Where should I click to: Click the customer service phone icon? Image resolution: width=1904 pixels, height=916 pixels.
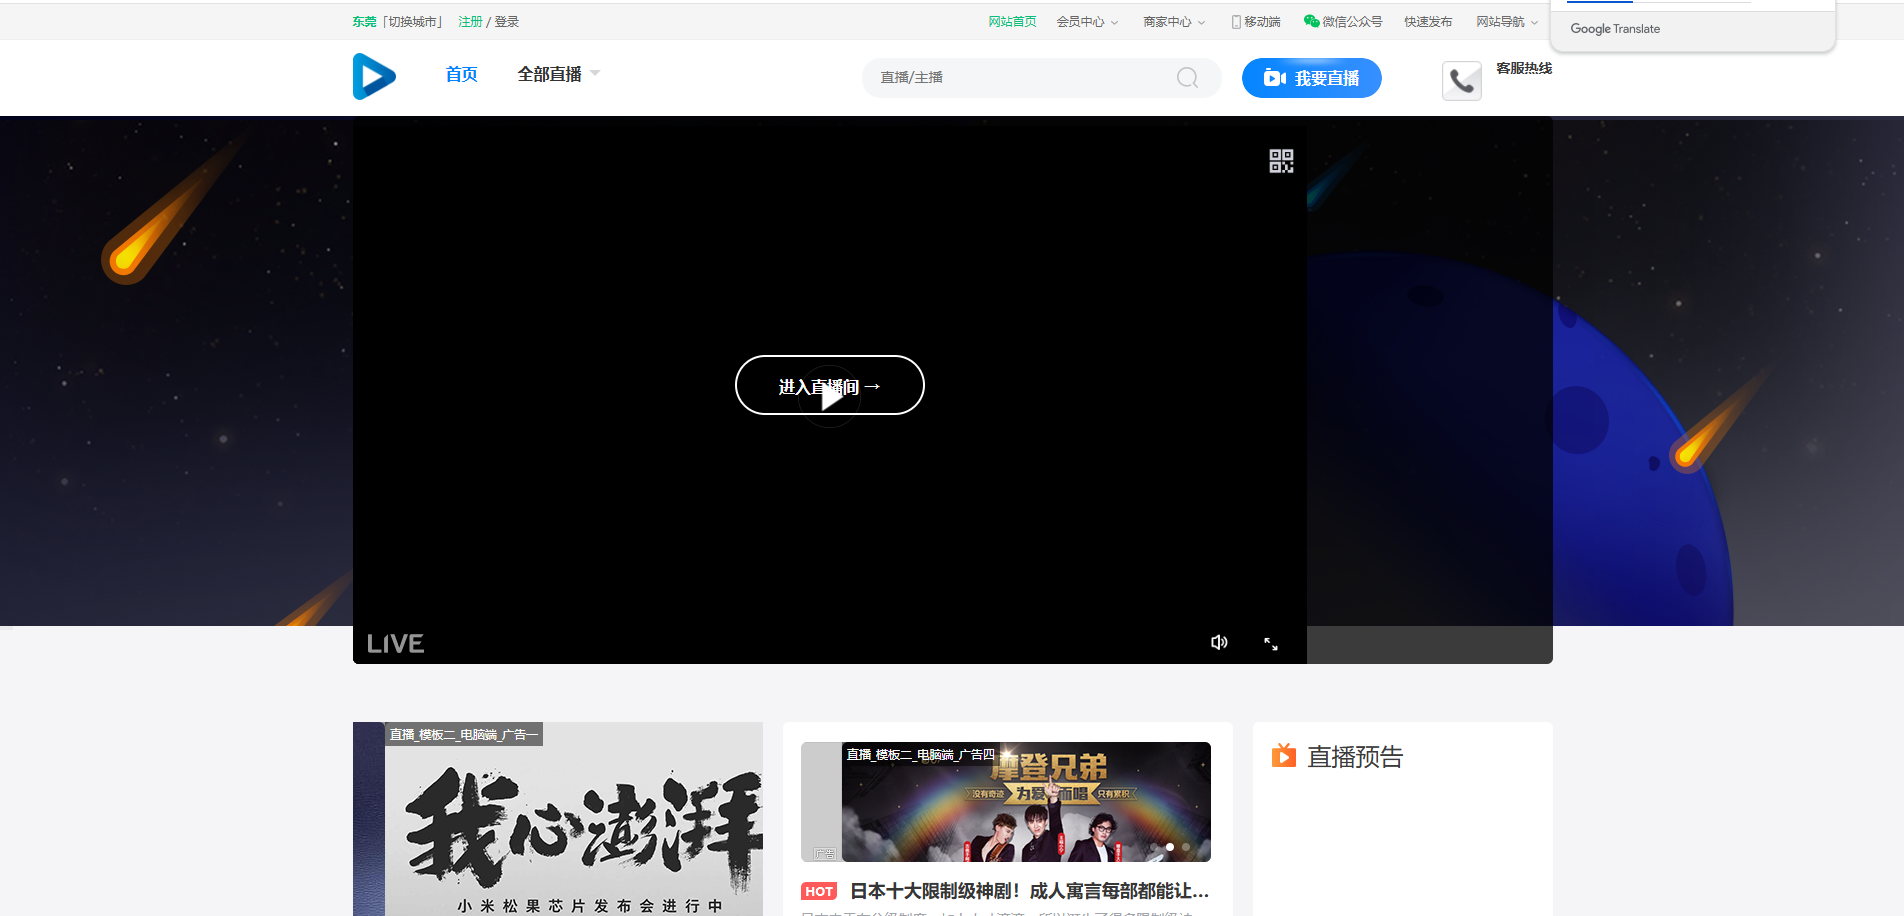coord(1461,80)
